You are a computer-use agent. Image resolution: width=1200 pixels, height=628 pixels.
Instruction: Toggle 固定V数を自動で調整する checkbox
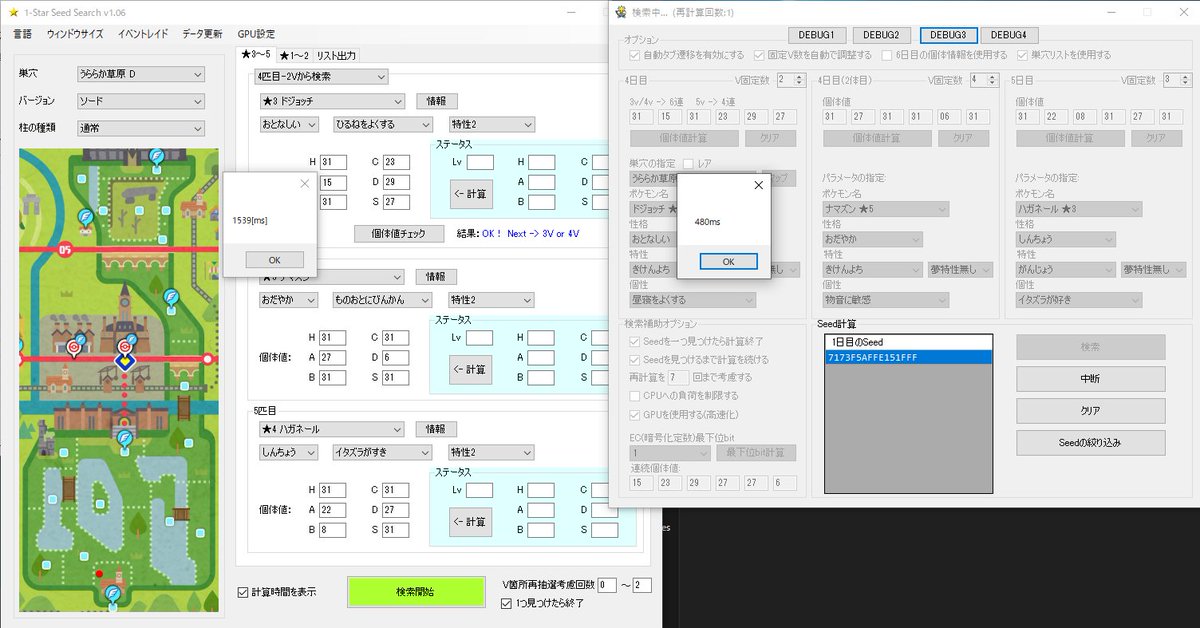click(760, 55)
